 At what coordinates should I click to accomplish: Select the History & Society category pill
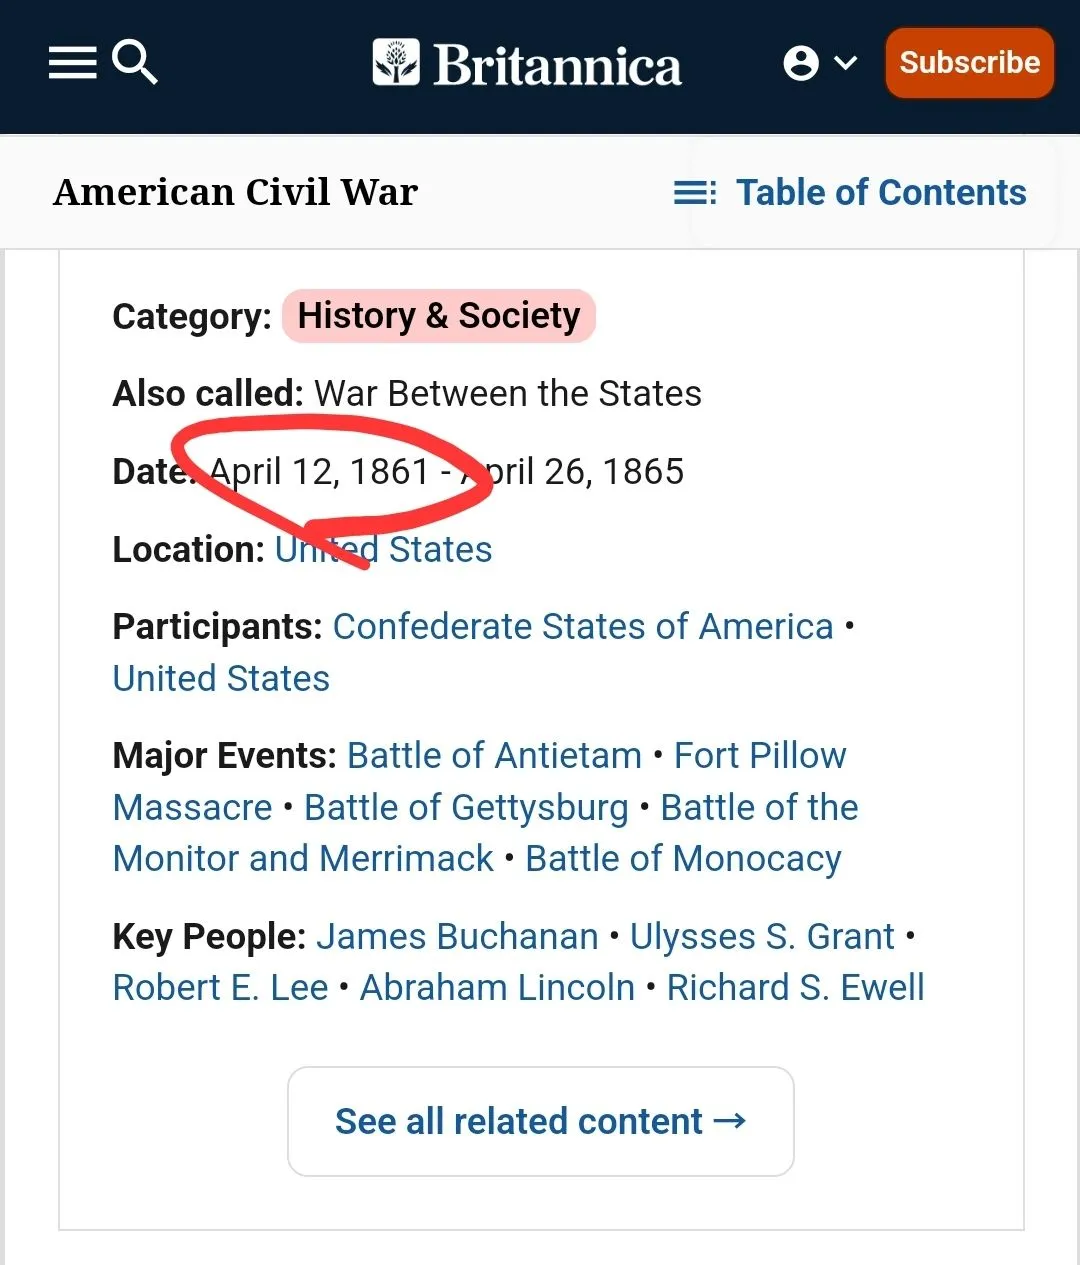click(438, 316)
